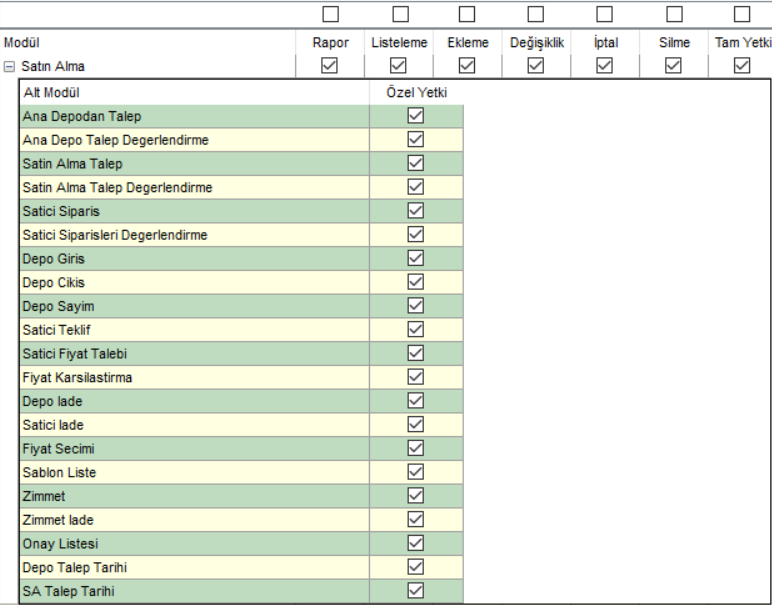Uncheck Özel Yetki for Fiyat Karsilastirma

(416, 377)
